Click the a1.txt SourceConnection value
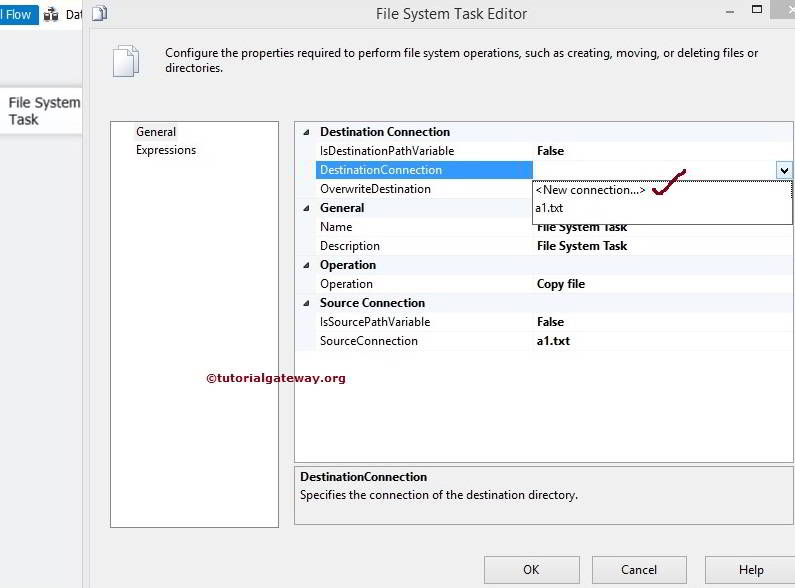 point(553,341)
